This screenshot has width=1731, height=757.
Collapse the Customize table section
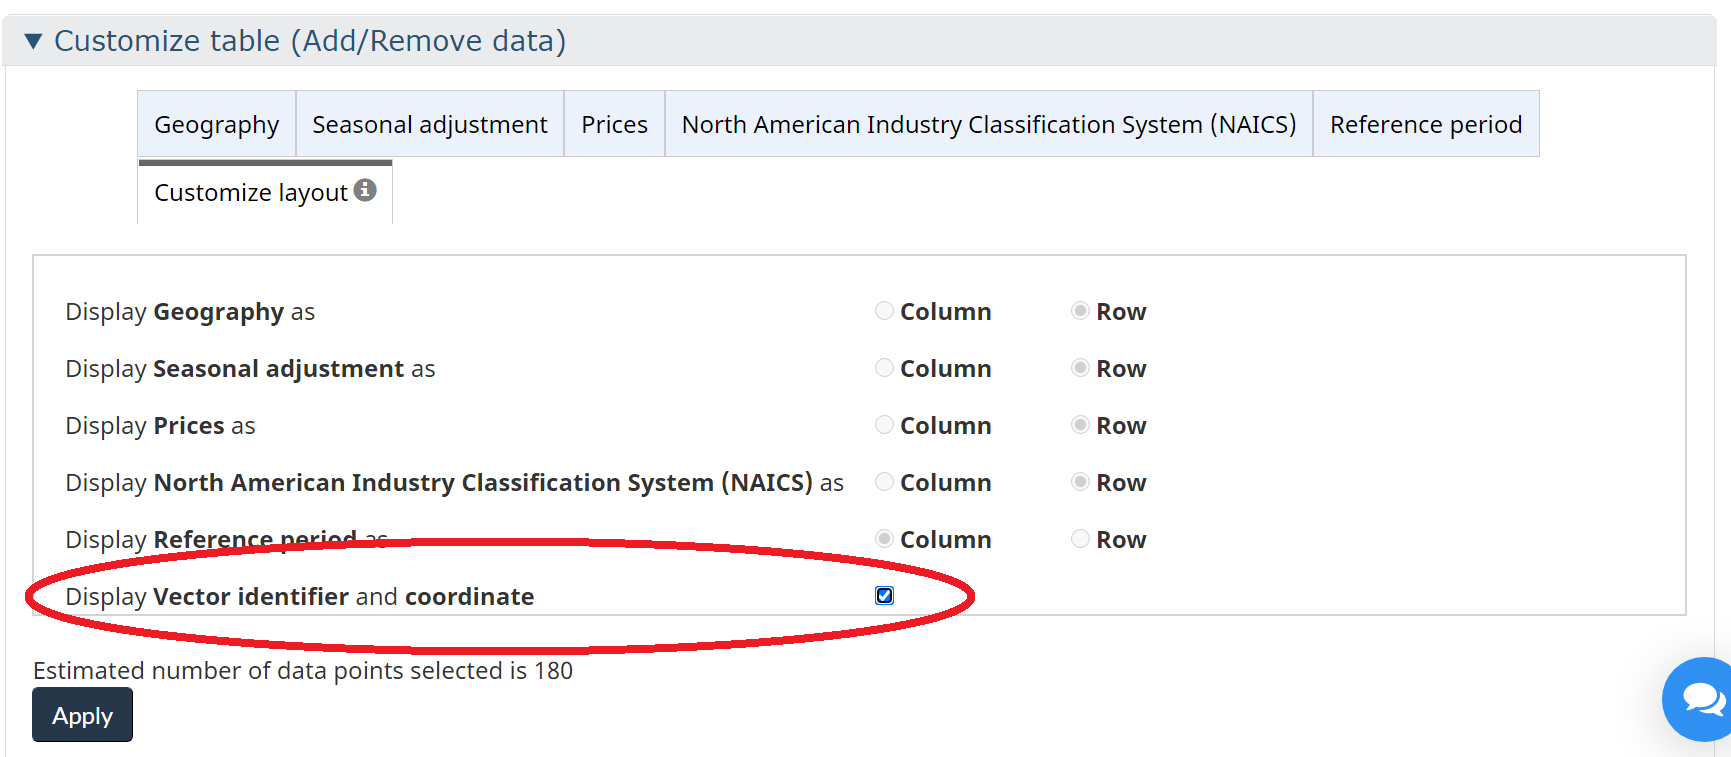coord(34,41)
